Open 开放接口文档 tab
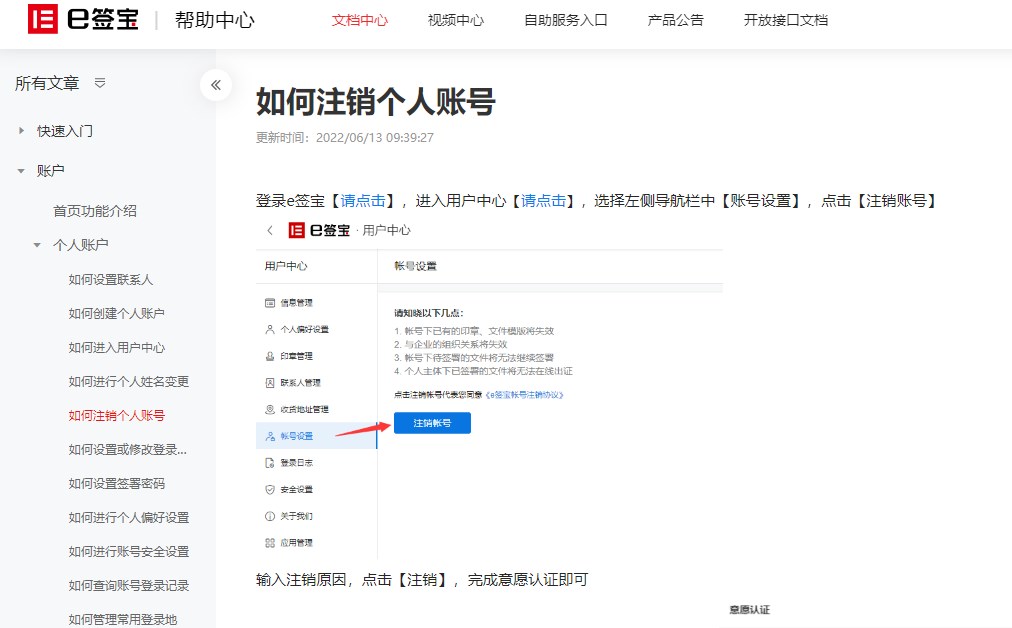This screenshot has height=628, width=1012. (785, 20)
